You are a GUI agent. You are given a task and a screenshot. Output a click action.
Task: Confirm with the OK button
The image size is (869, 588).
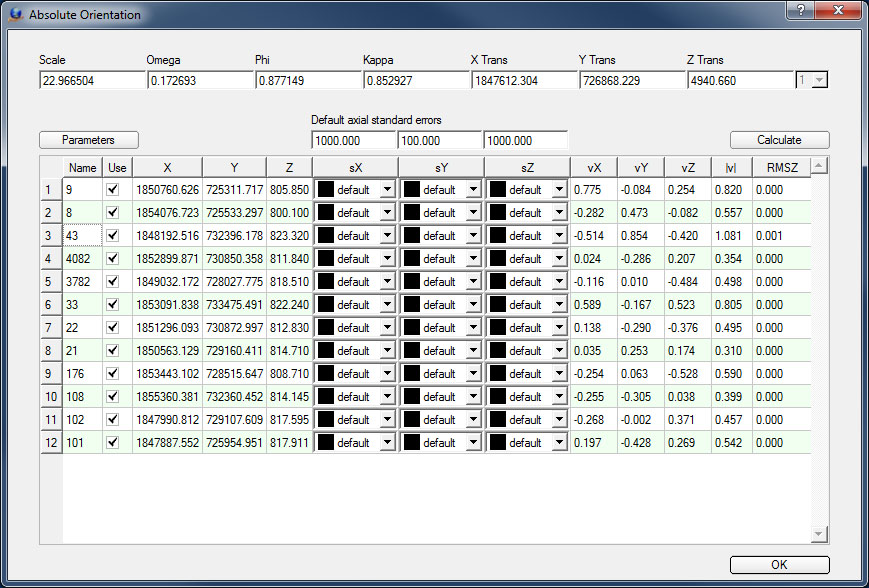[779, 565]
